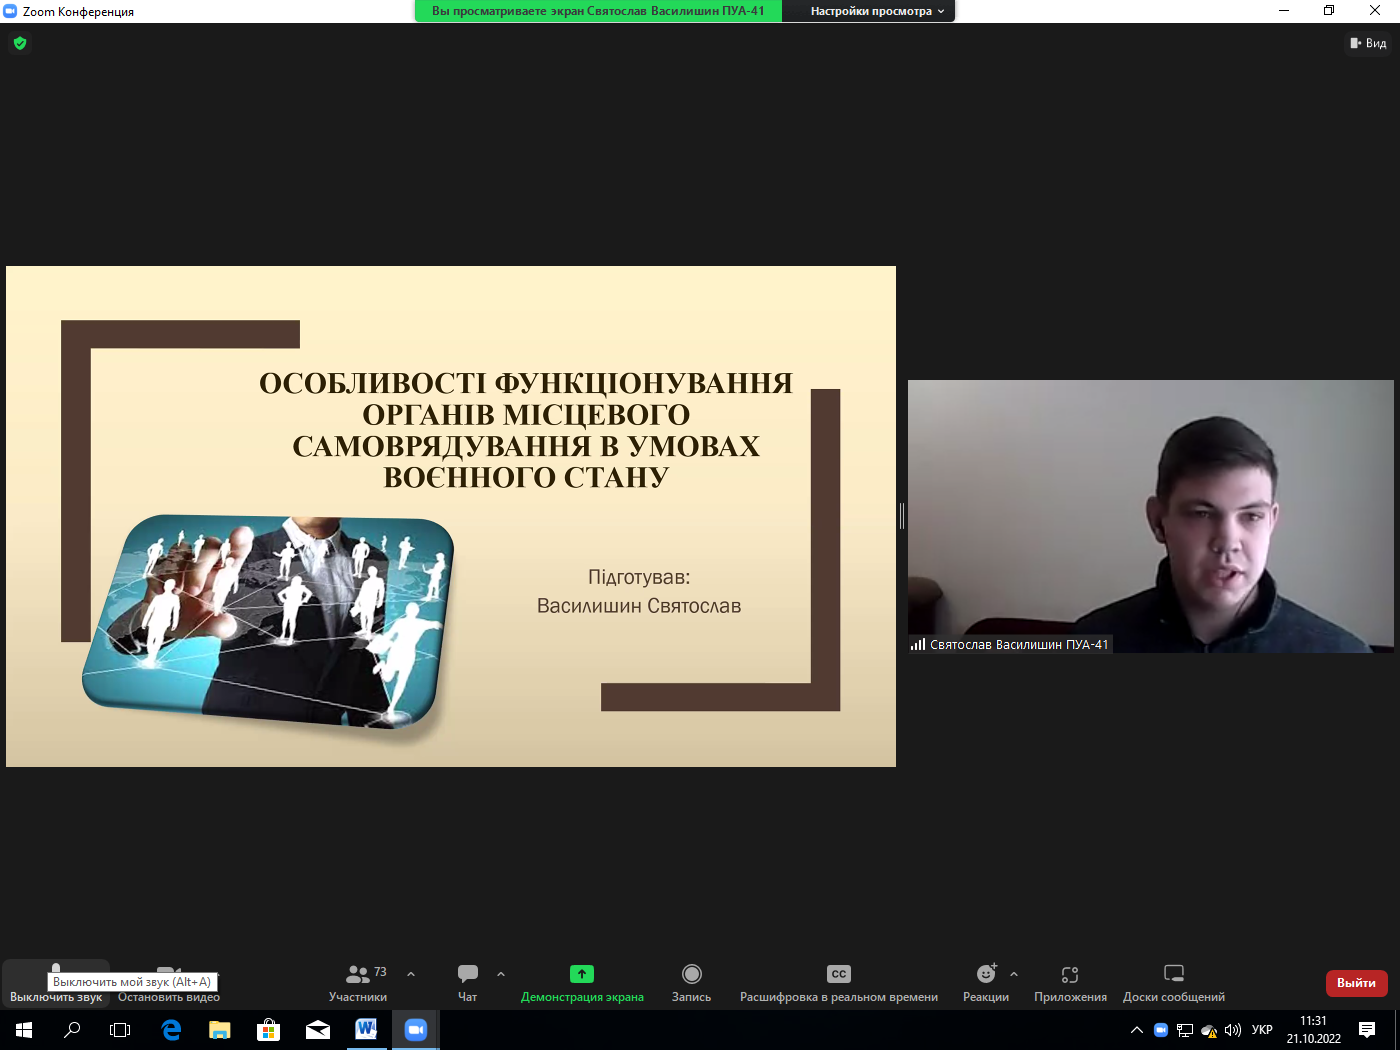The image size is (1400, 1050).
Task: Leave meeting with red Выйти button
Action: [x=1356, y=983]
